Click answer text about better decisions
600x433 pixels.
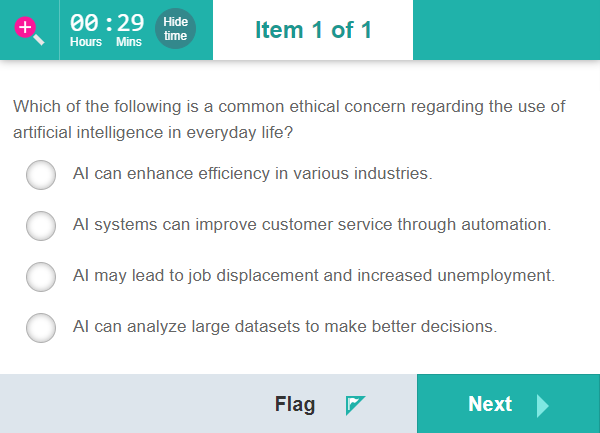(285, 326)
